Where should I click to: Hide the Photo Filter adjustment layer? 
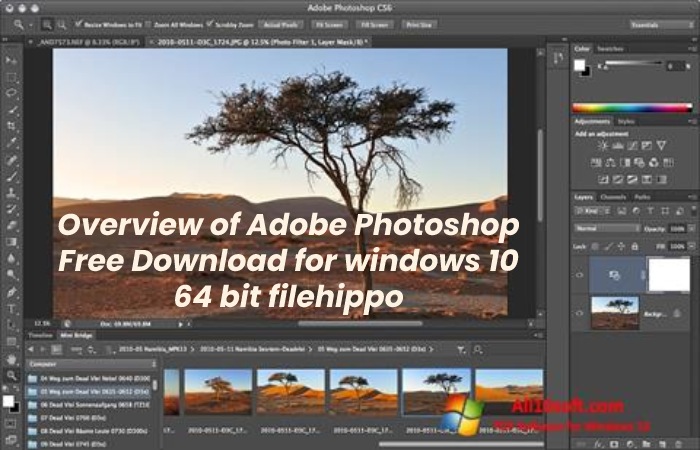(x=579, y=275)
